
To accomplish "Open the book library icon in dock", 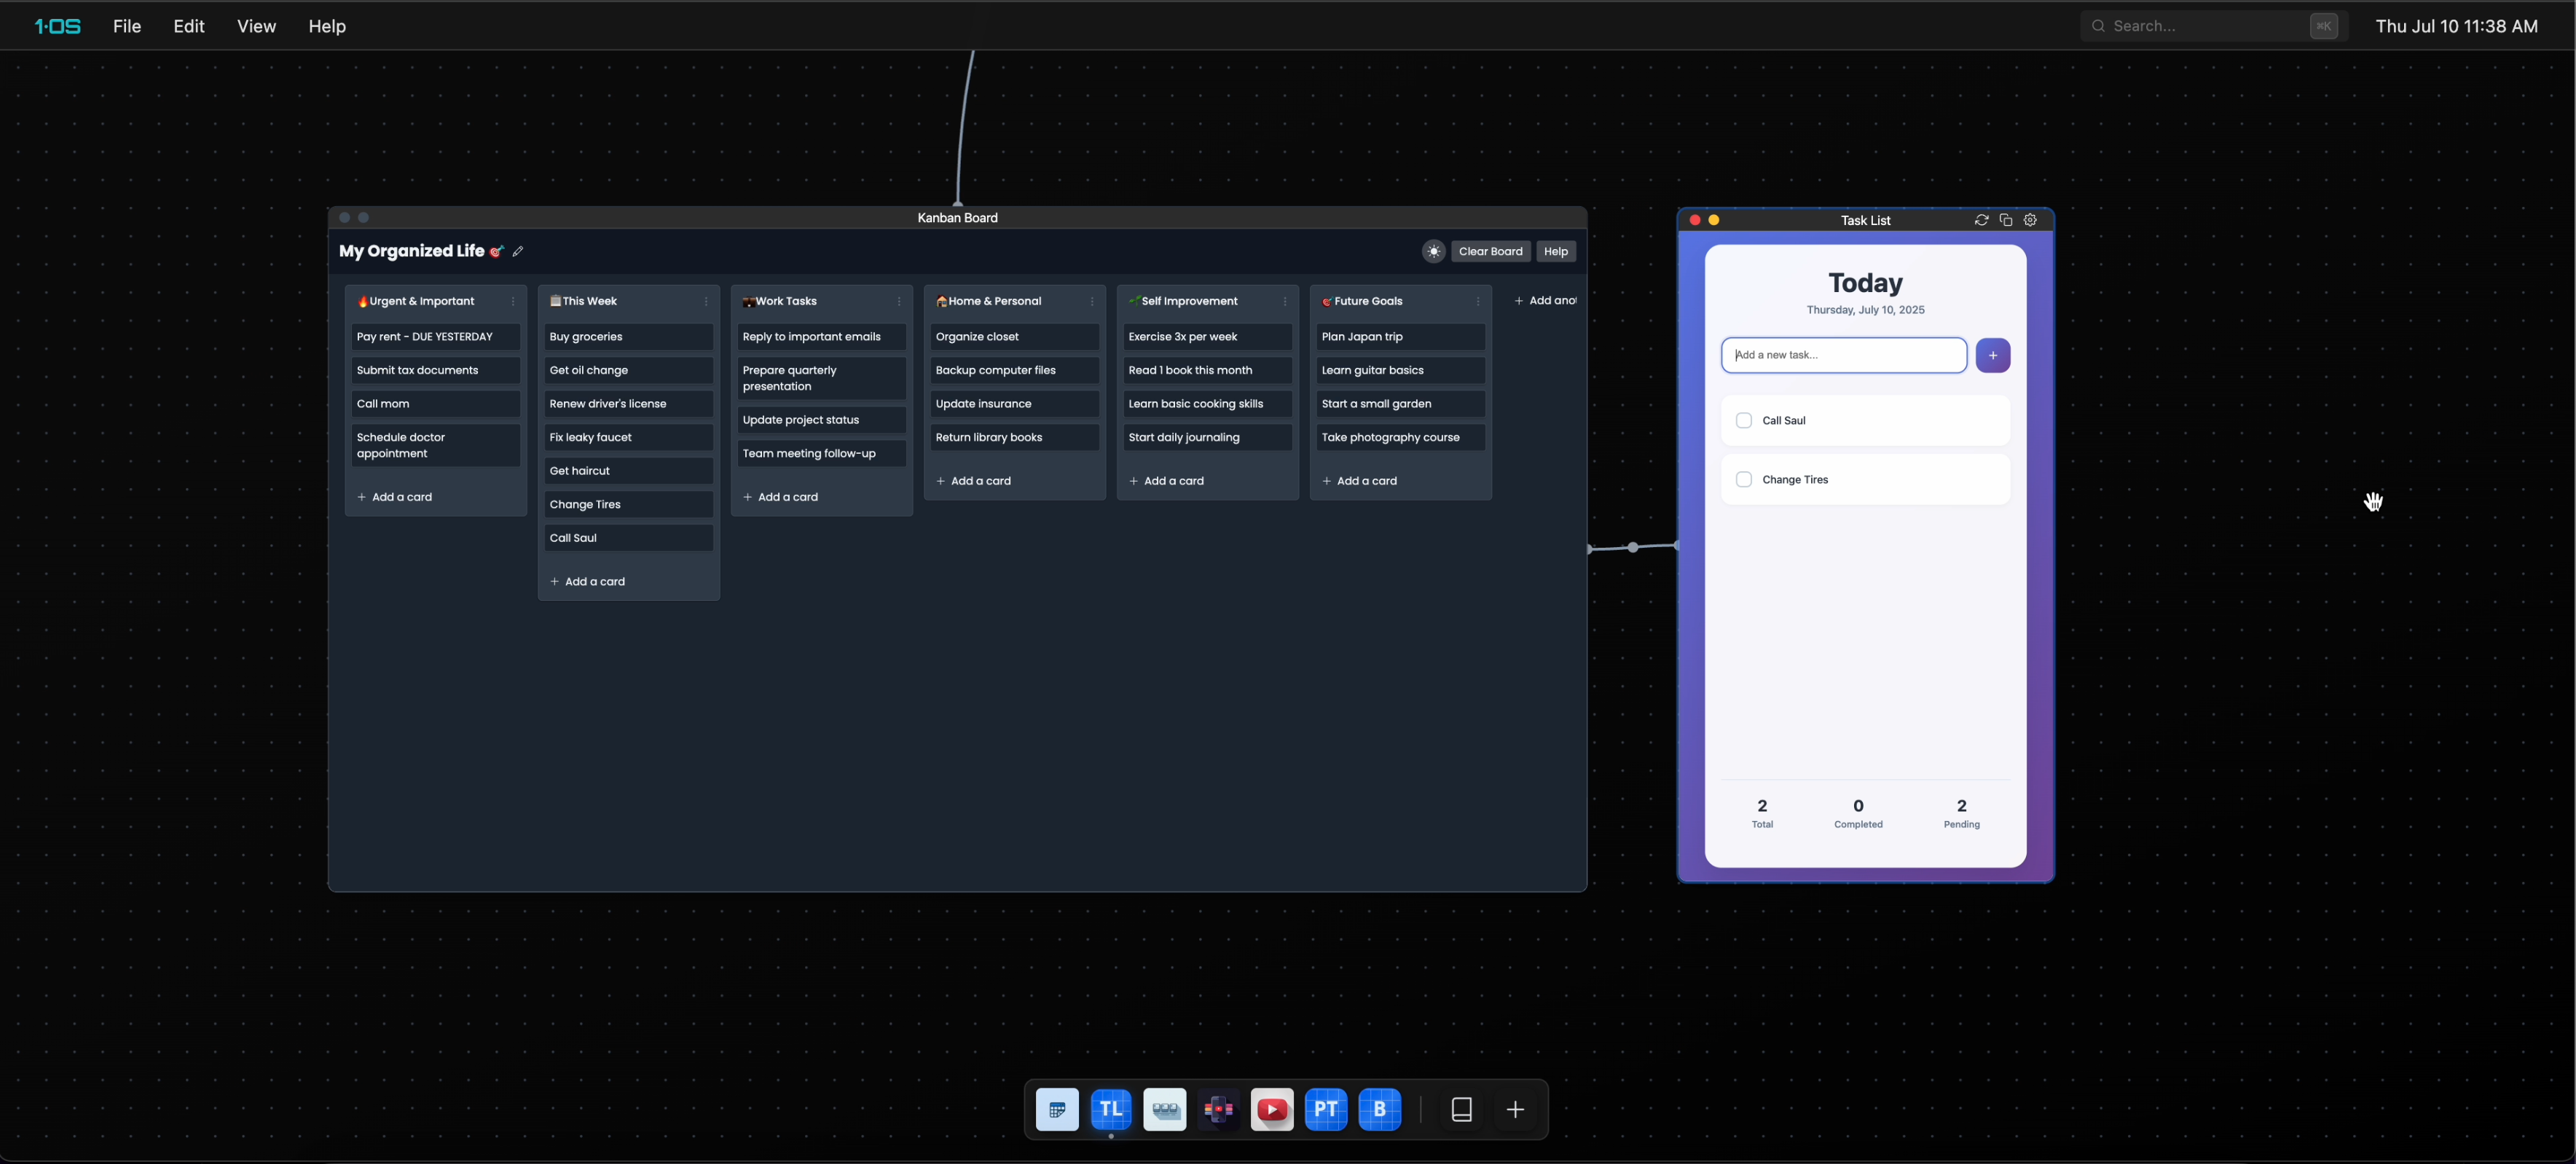I will coord(1461,1109).
